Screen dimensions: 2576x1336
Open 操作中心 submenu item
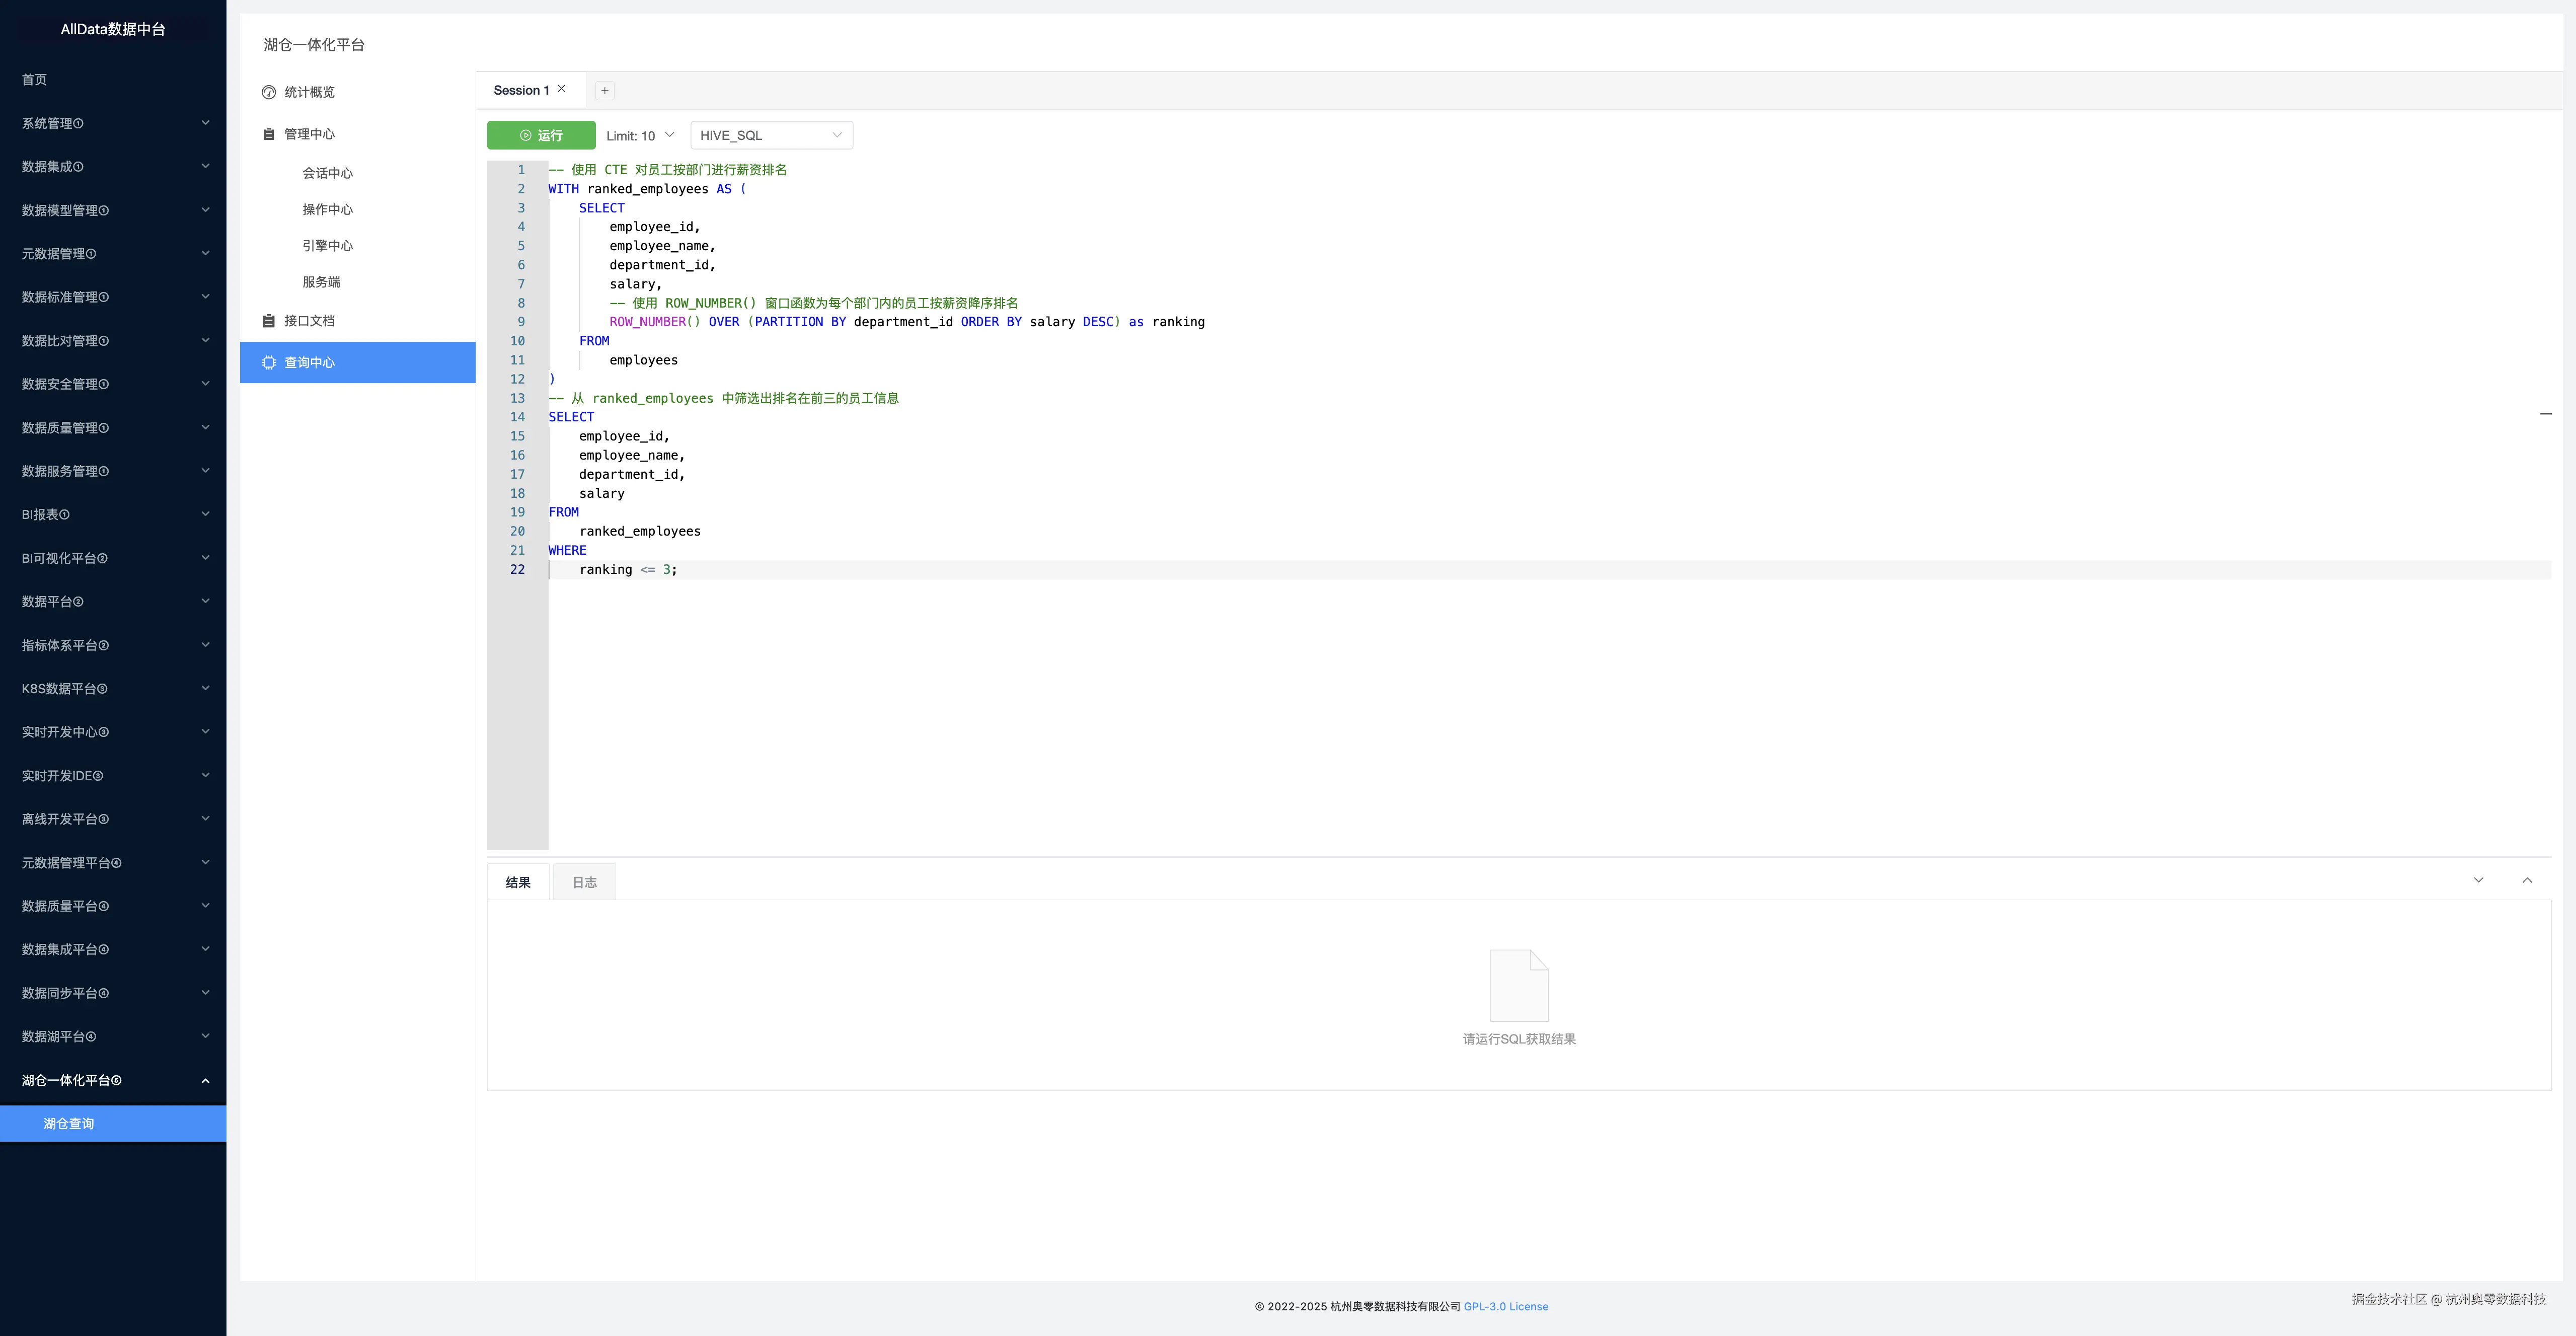[327, 209]
